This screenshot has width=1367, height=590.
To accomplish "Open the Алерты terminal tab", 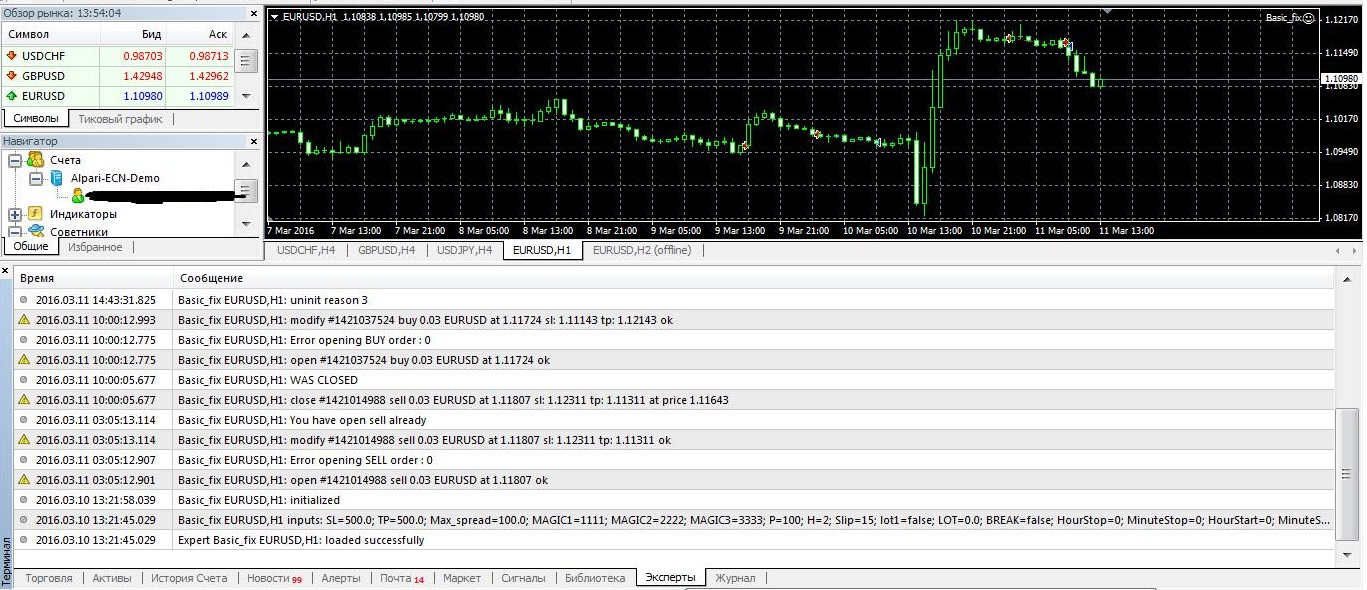I will coord(341,578).
